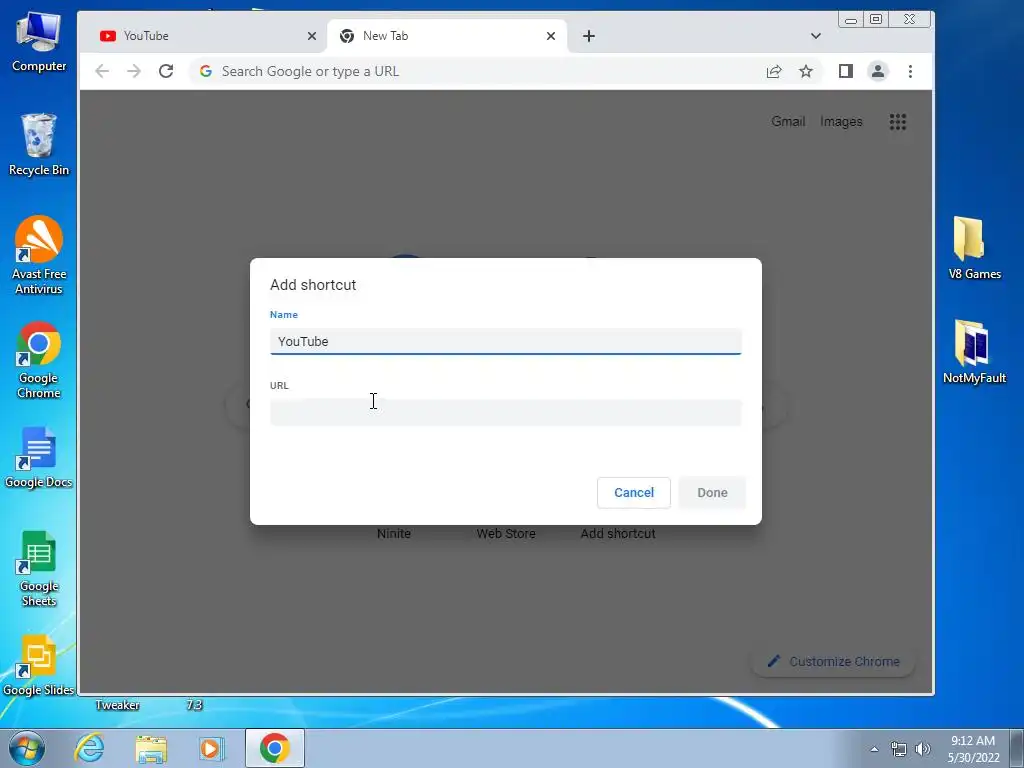This screenshot has height=768, width=1024.
Task: Select the V8 Games folder
Action: tap(974, 248)
